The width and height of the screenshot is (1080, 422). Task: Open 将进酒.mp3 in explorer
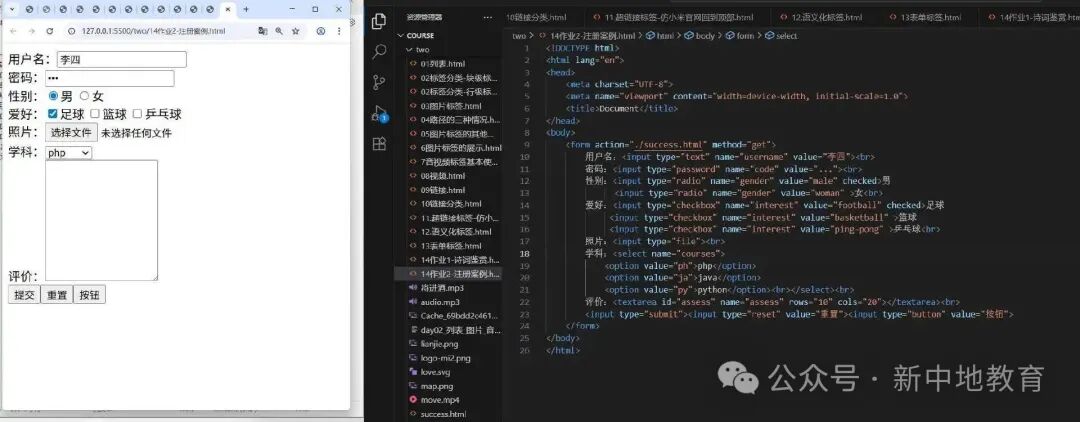[x=442, y=288]
